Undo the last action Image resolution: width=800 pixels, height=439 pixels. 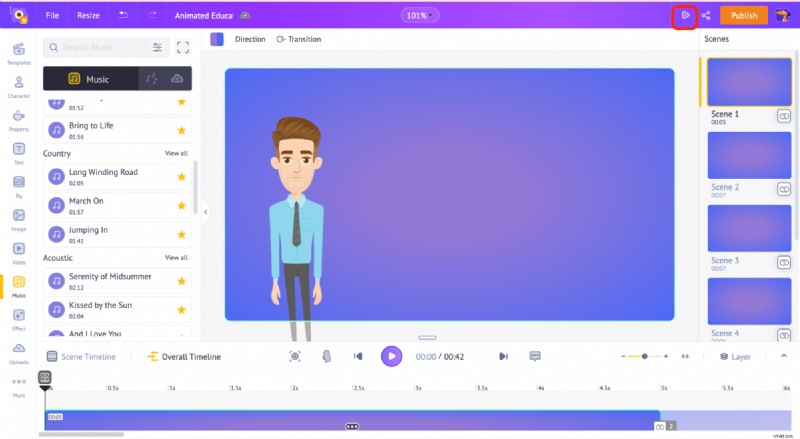pos(123,15)
